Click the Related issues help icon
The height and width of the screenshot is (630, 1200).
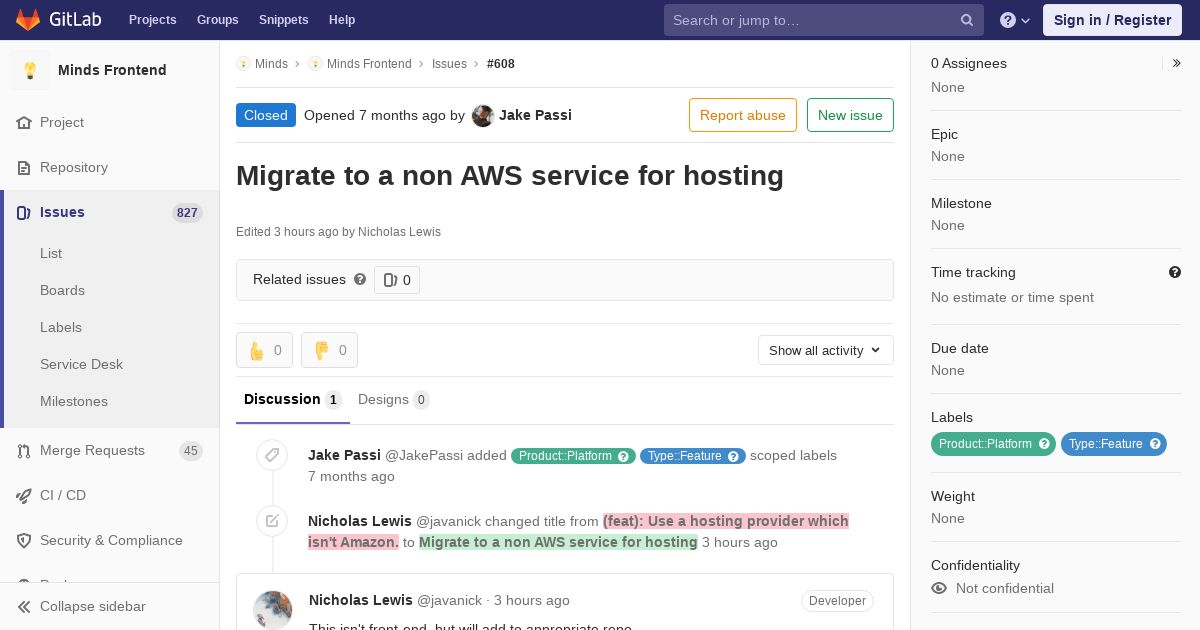[x=360, y=279]
